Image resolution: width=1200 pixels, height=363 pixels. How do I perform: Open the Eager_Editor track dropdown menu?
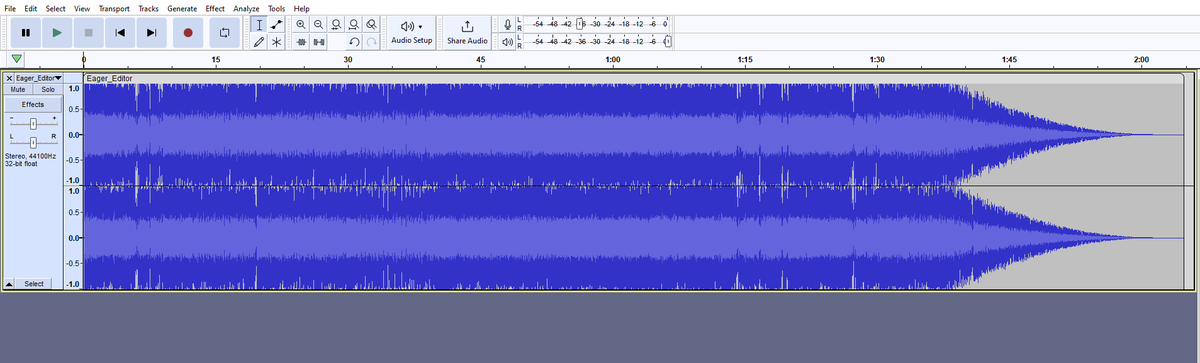coord(39,77)
